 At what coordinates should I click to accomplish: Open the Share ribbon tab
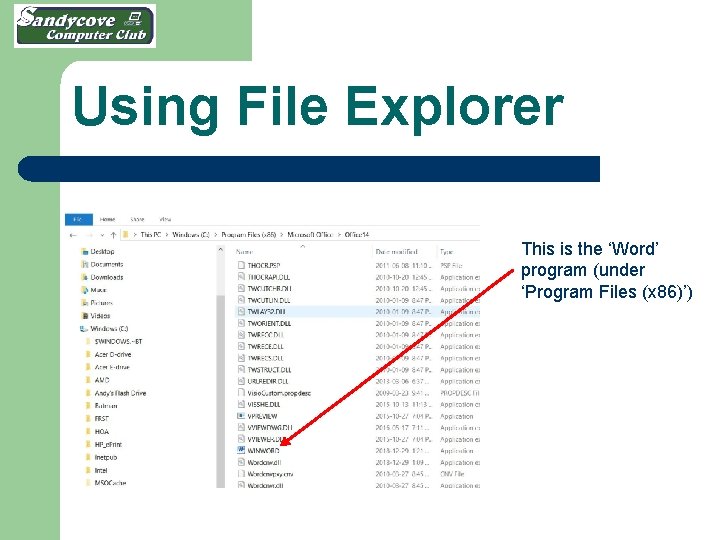coord(137,219)
